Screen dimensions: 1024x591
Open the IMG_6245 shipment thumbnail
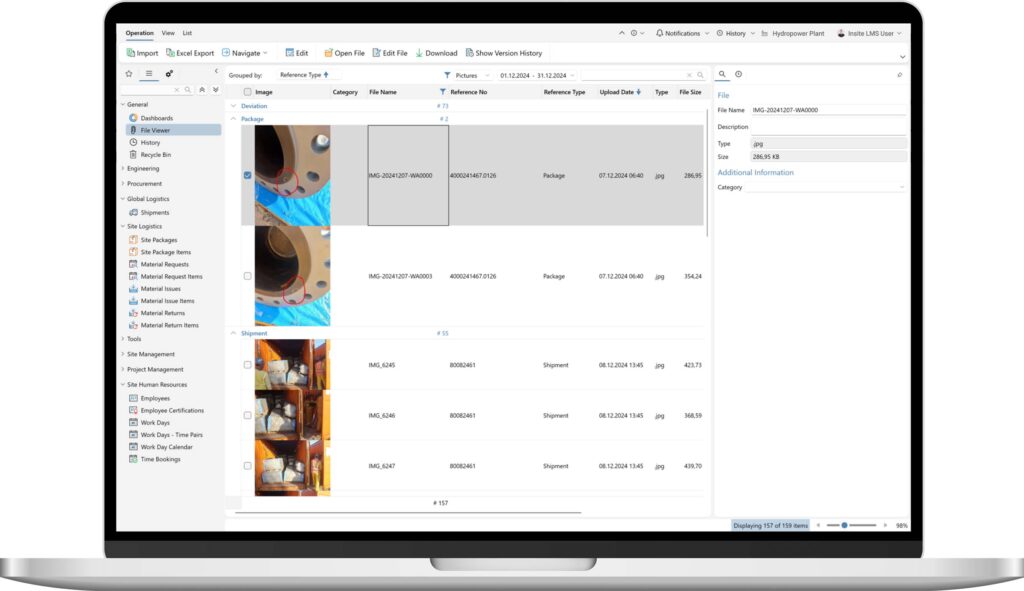click(292, 364)
